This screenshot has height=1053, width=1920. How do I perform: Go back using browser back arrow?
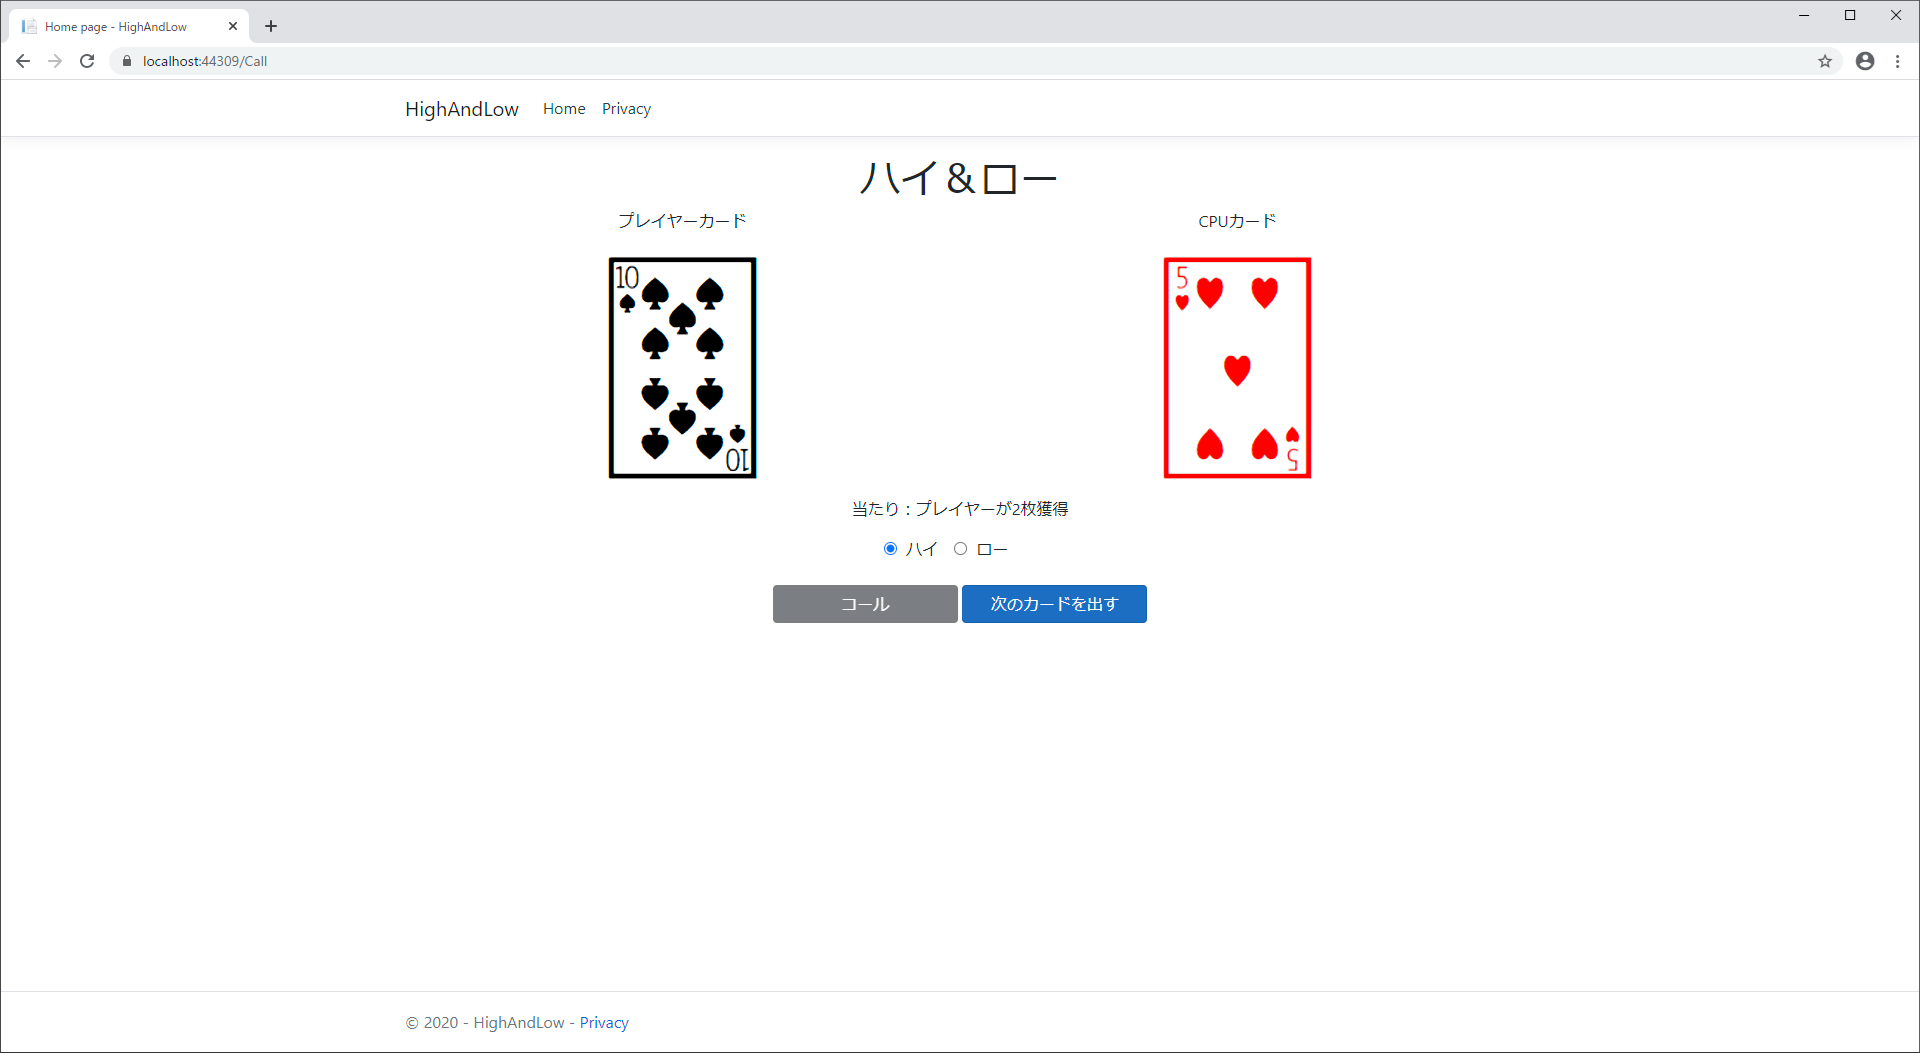[x=23, y=61]
